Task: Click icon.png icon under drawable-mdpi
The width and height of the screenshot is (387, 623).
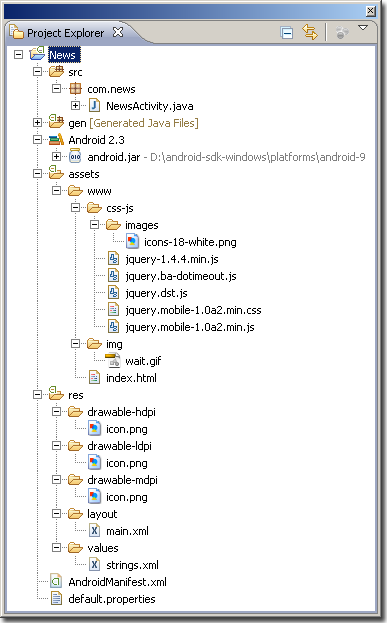Action: tap(94, 497)
